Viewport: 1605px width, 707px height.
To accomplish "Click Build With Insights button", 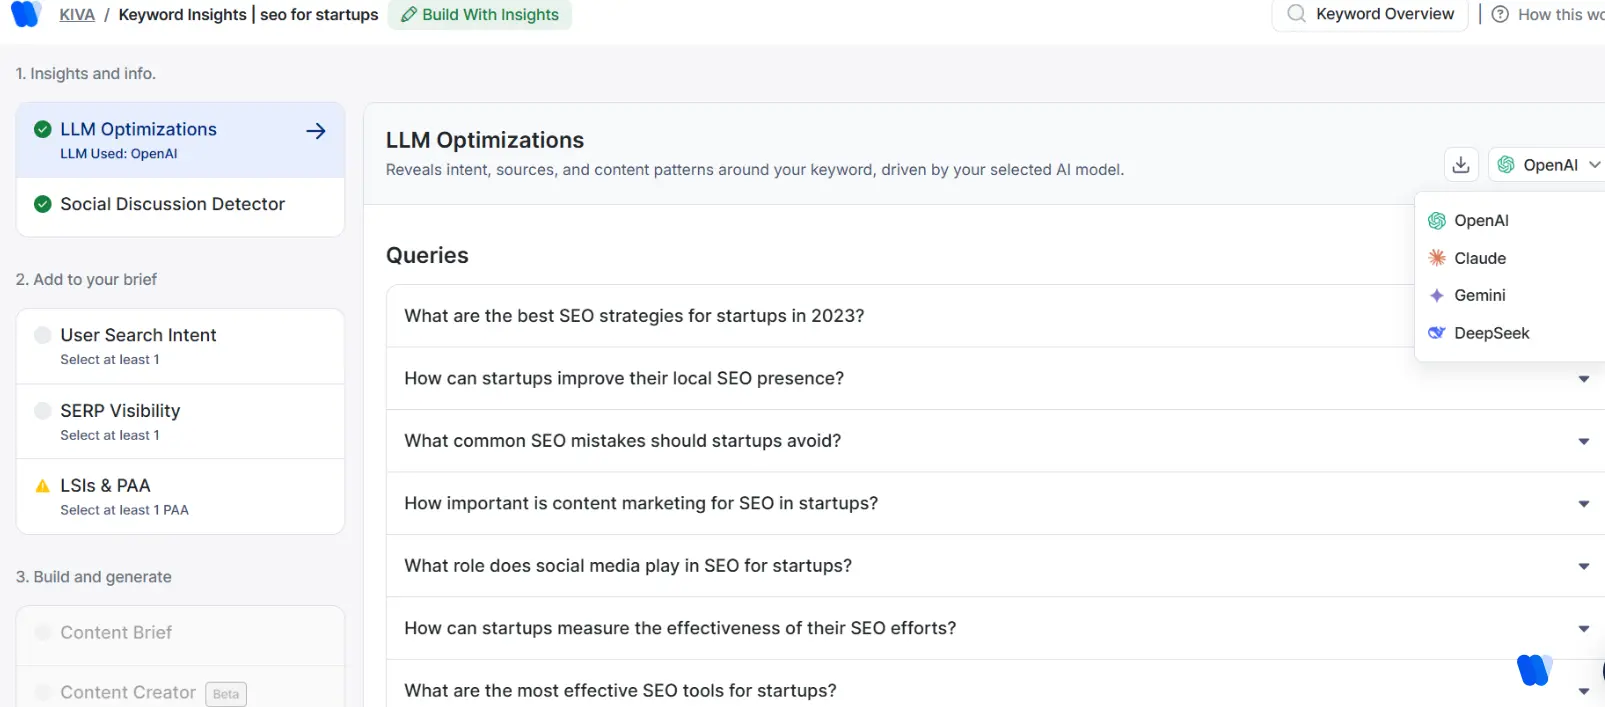I will 480,15.
